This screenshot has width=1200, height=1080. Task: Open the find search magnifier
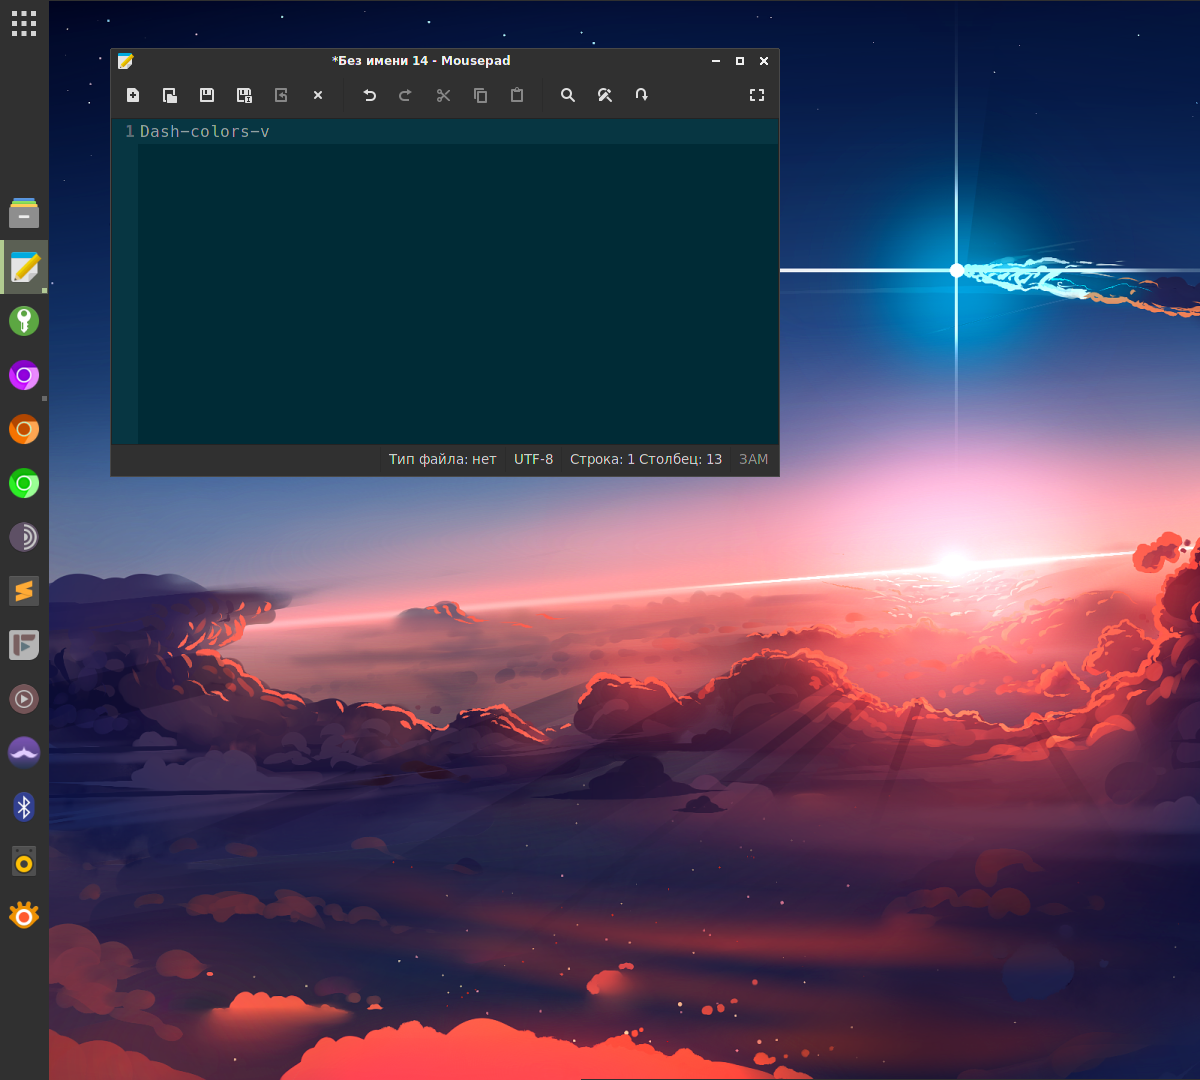(x=568, y=95)
